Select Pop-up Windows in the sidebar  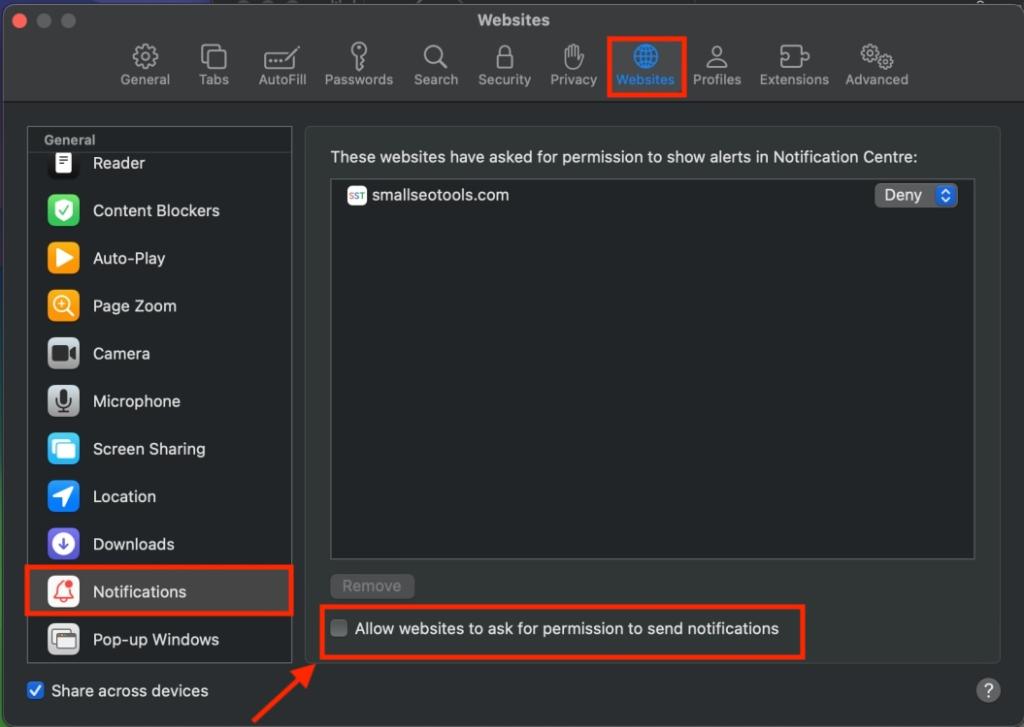click(x=155, y=640)
